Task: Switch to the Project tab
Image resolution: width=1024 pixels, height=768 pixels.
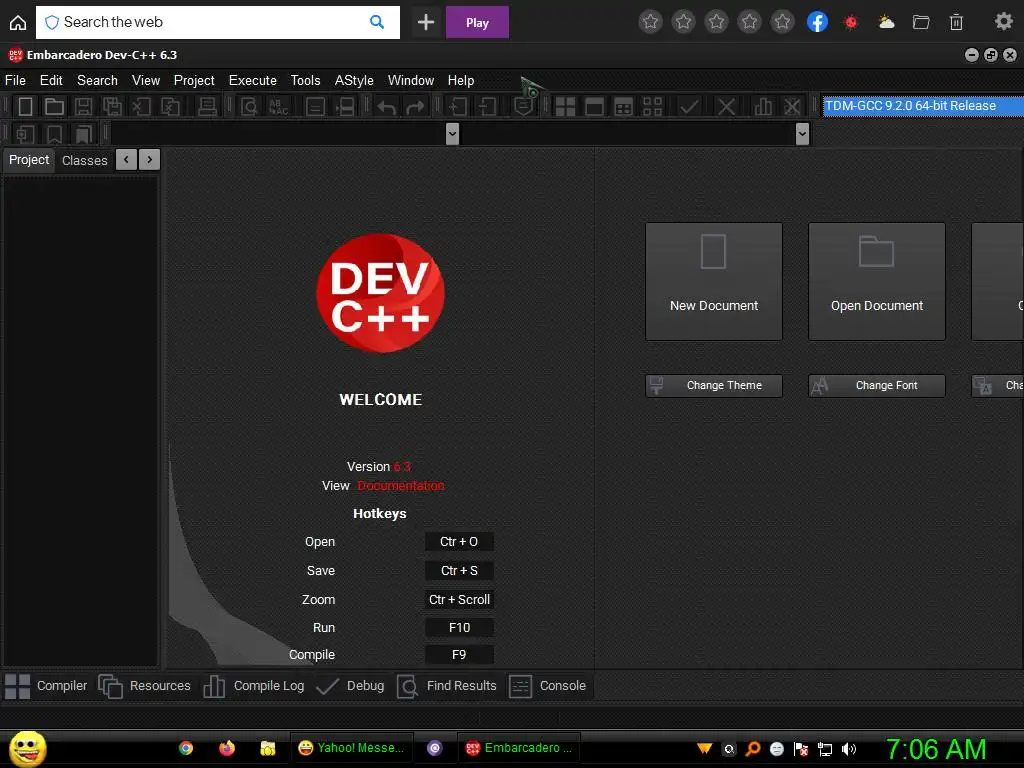Action: click(29, 160)
